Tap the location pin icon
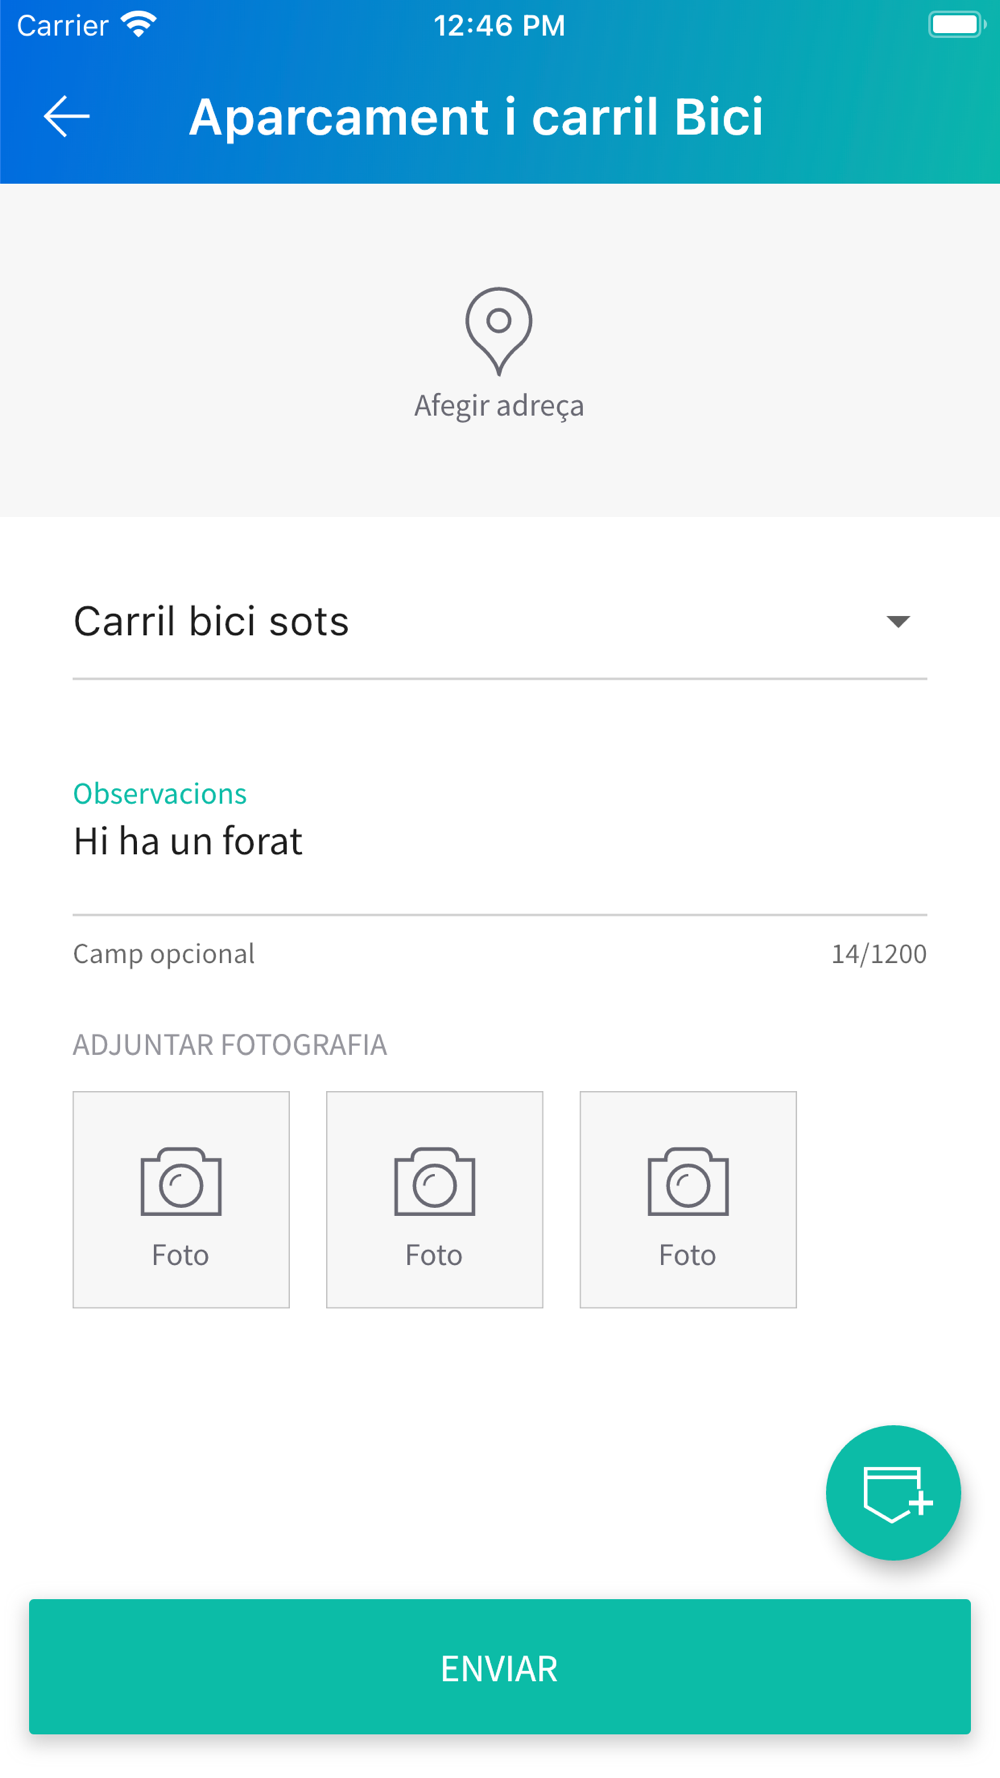 pos(499,331)
